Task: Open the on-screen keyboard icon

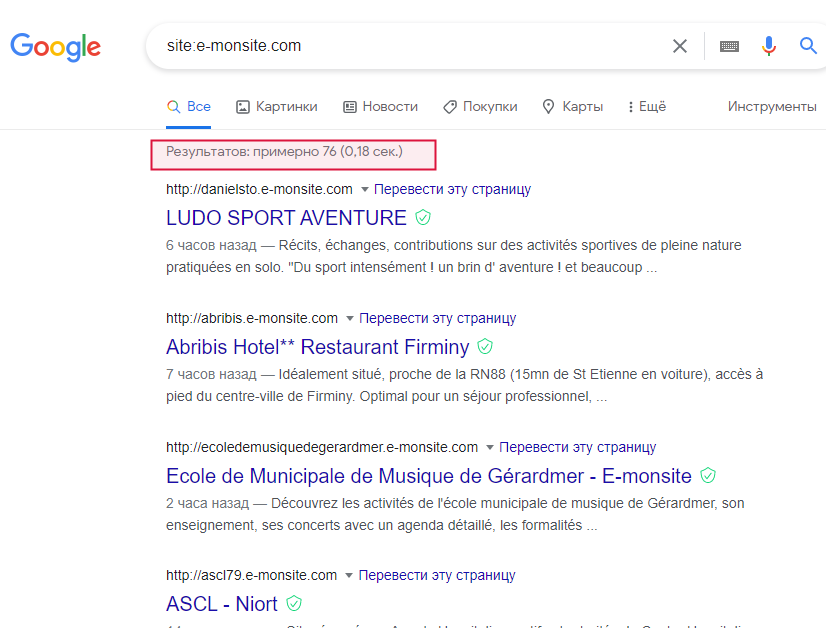Action: coord(729,46)
